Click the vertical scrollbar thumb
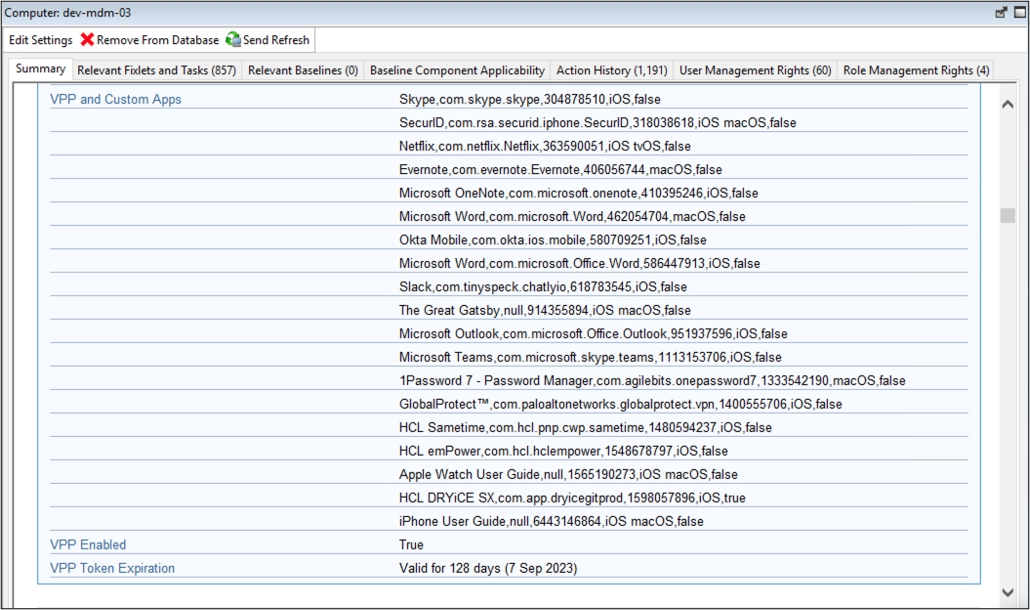1030x610 pixels. point(1007,216)
